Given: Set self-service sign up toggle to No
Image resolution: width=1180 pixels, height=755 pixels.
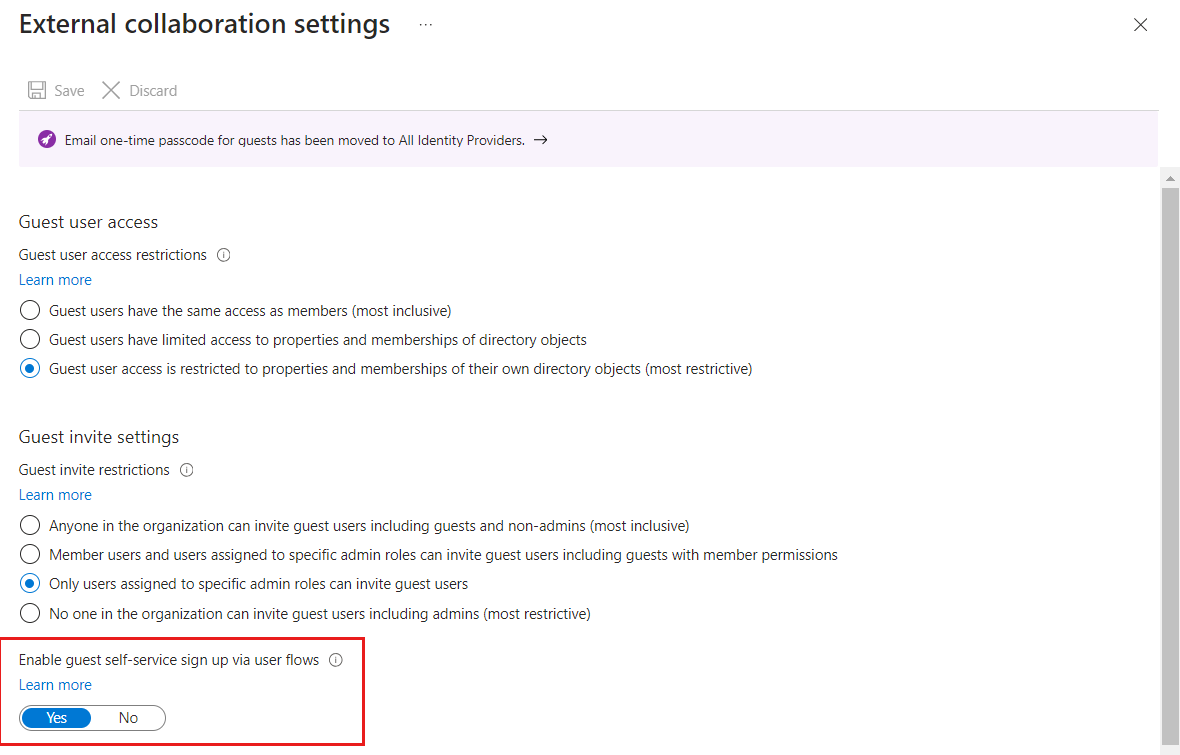Looking at the screenshot, I should point(128,718).
